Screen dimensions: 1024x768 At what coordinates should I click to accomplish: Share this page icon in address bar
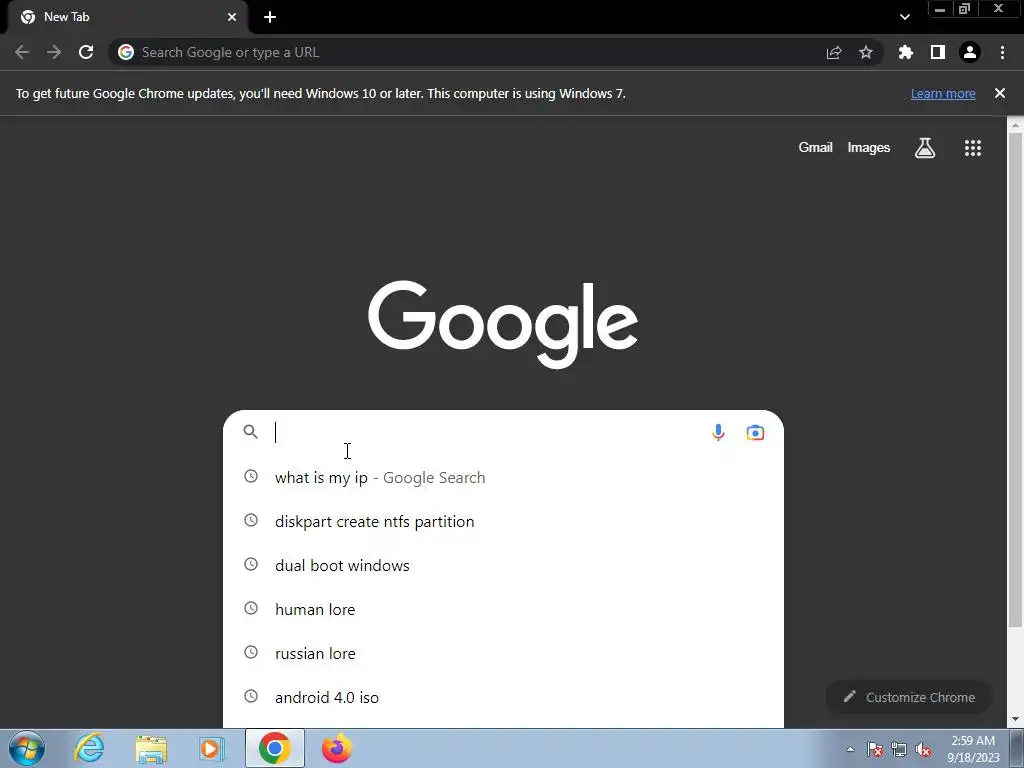[x=834, y=52]
